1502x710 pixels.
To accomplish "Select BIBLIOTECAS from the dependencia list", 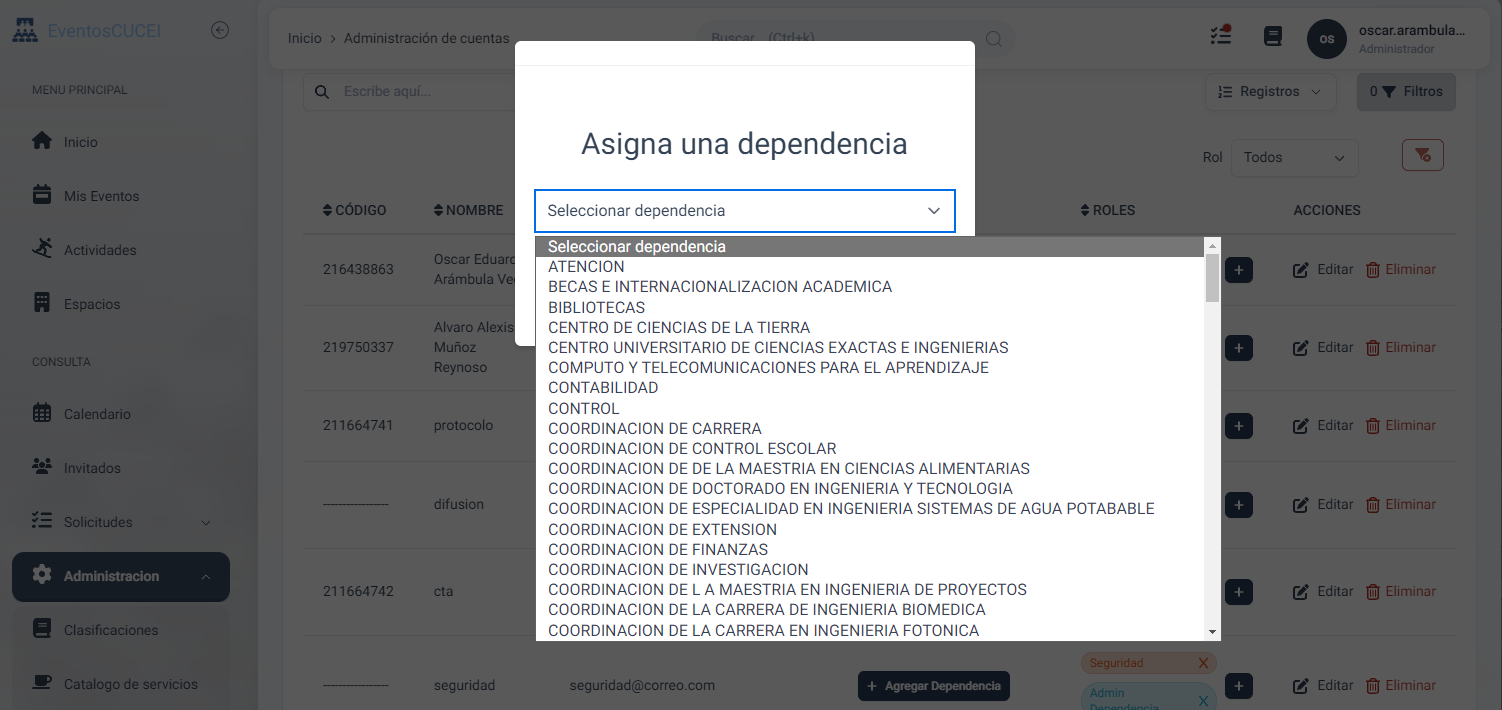I will pyautogui.click(x=596, y=307).
